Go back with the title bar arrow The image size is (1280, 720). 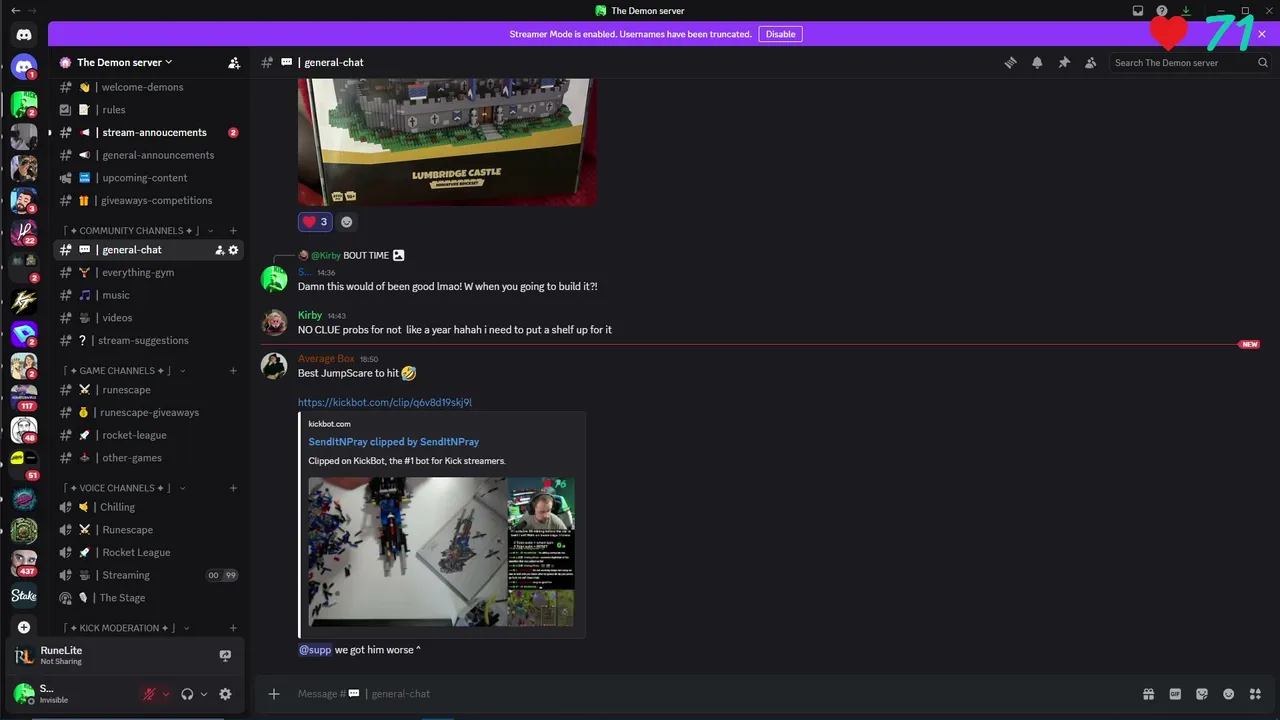15,10
